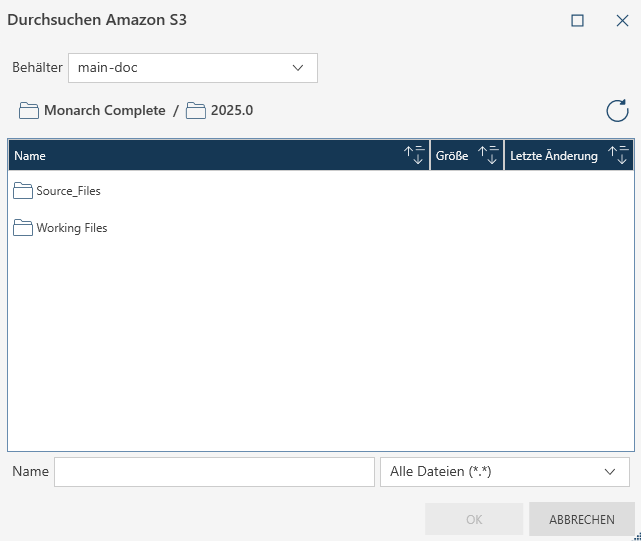Image resolution: width=641 pixels, height=541 pixels.
Task: Maximize the Durchsuchen Amazon S3 dialog
Action: [x=577, y=20]
